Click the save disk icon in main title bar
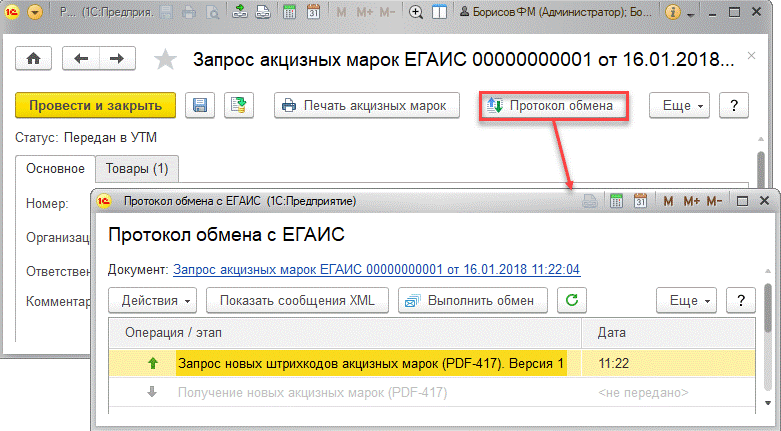781x431 pixels. click(166, 12)
